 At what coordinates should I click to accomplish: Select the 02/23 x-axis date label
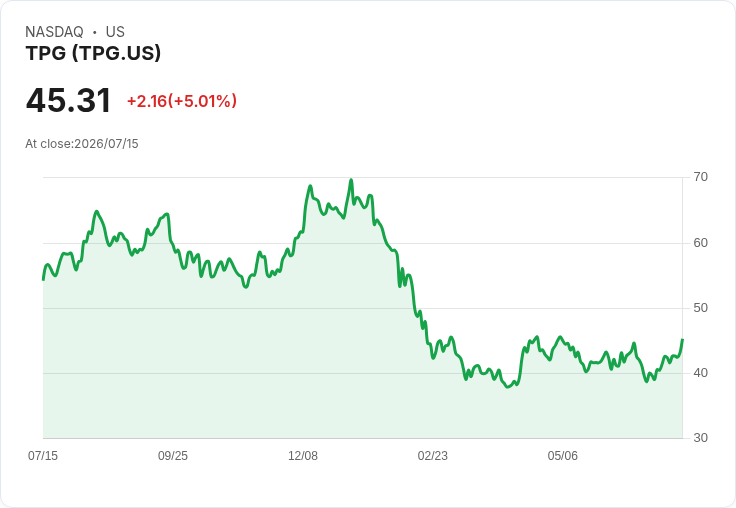(432, 455)
